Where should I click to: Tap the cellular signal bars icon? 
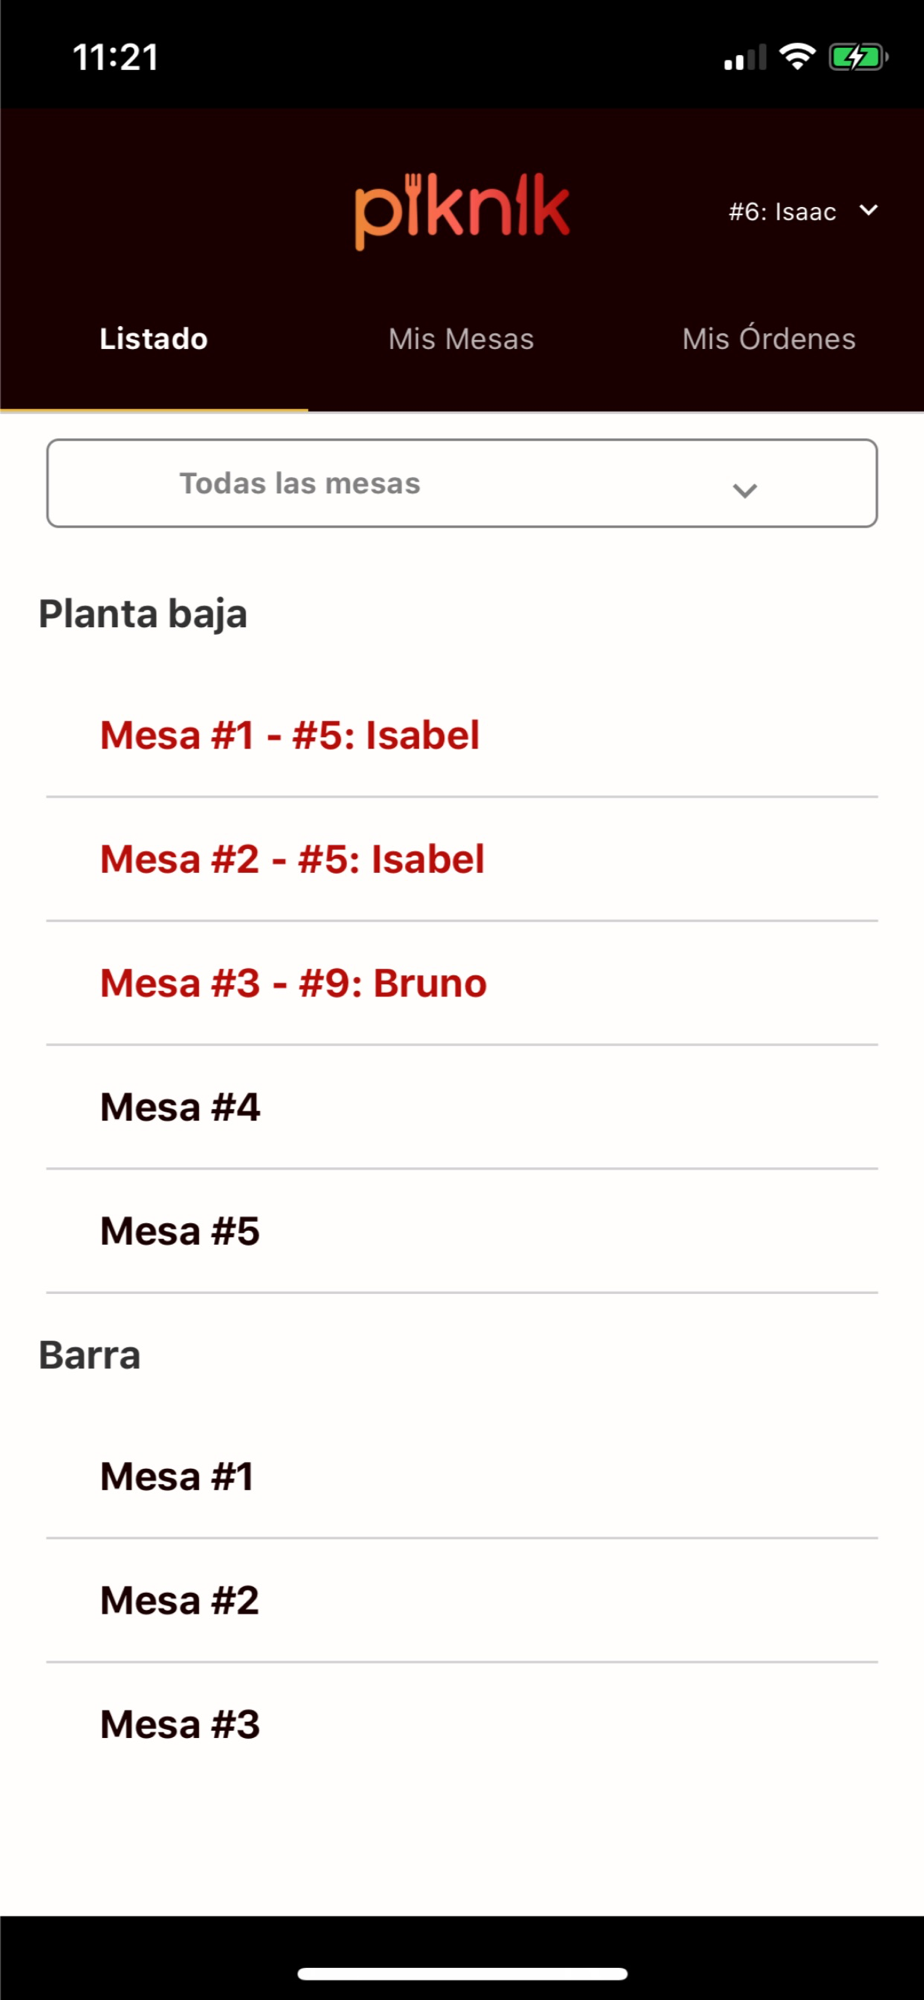745,58
